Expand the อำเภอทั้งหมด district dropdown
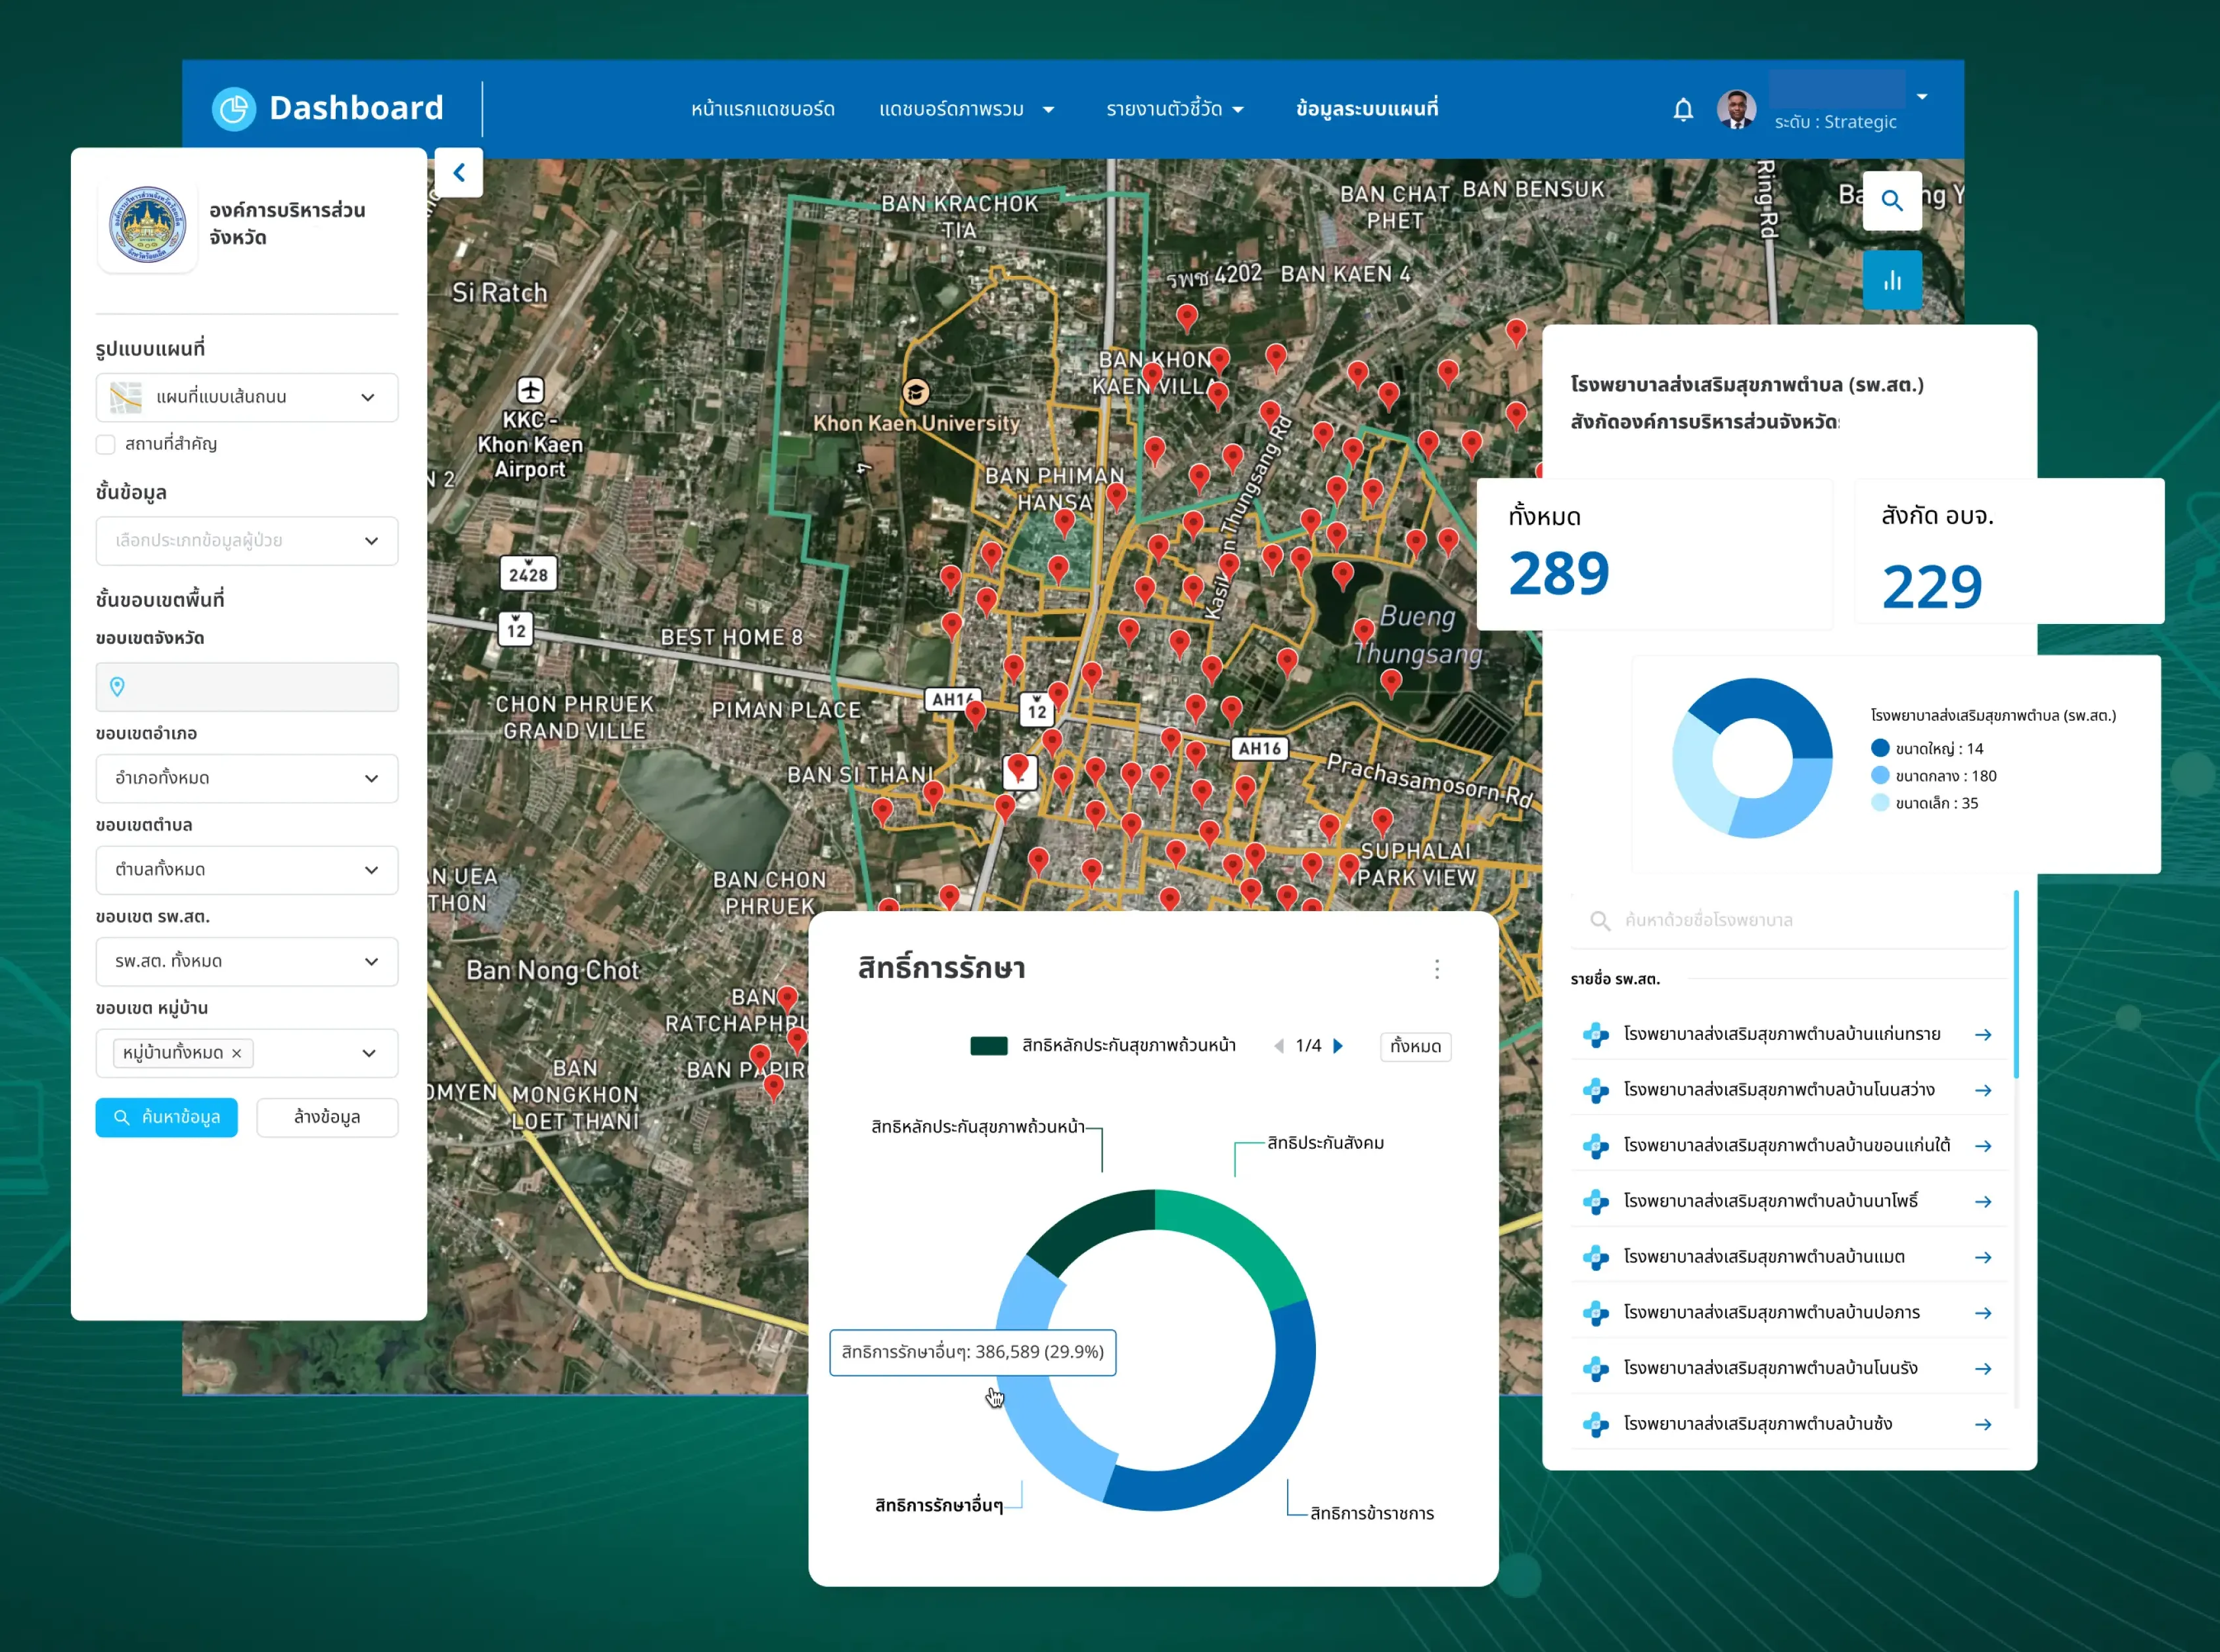Image resolution: width=2220 pixels, height=1652 pixels. point(247,778)
